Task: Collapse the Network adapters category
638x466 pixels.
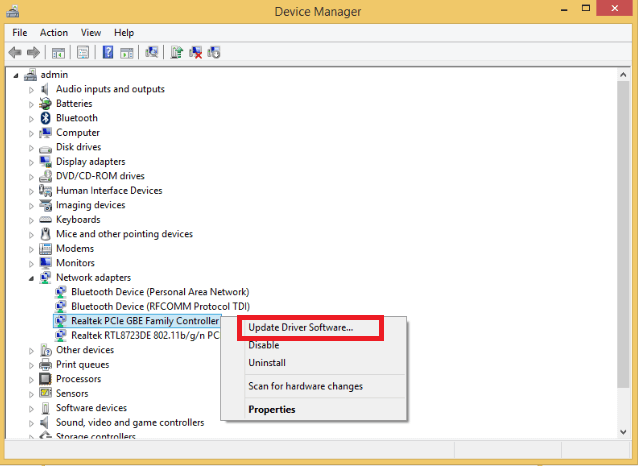Action: coord(31,278)
